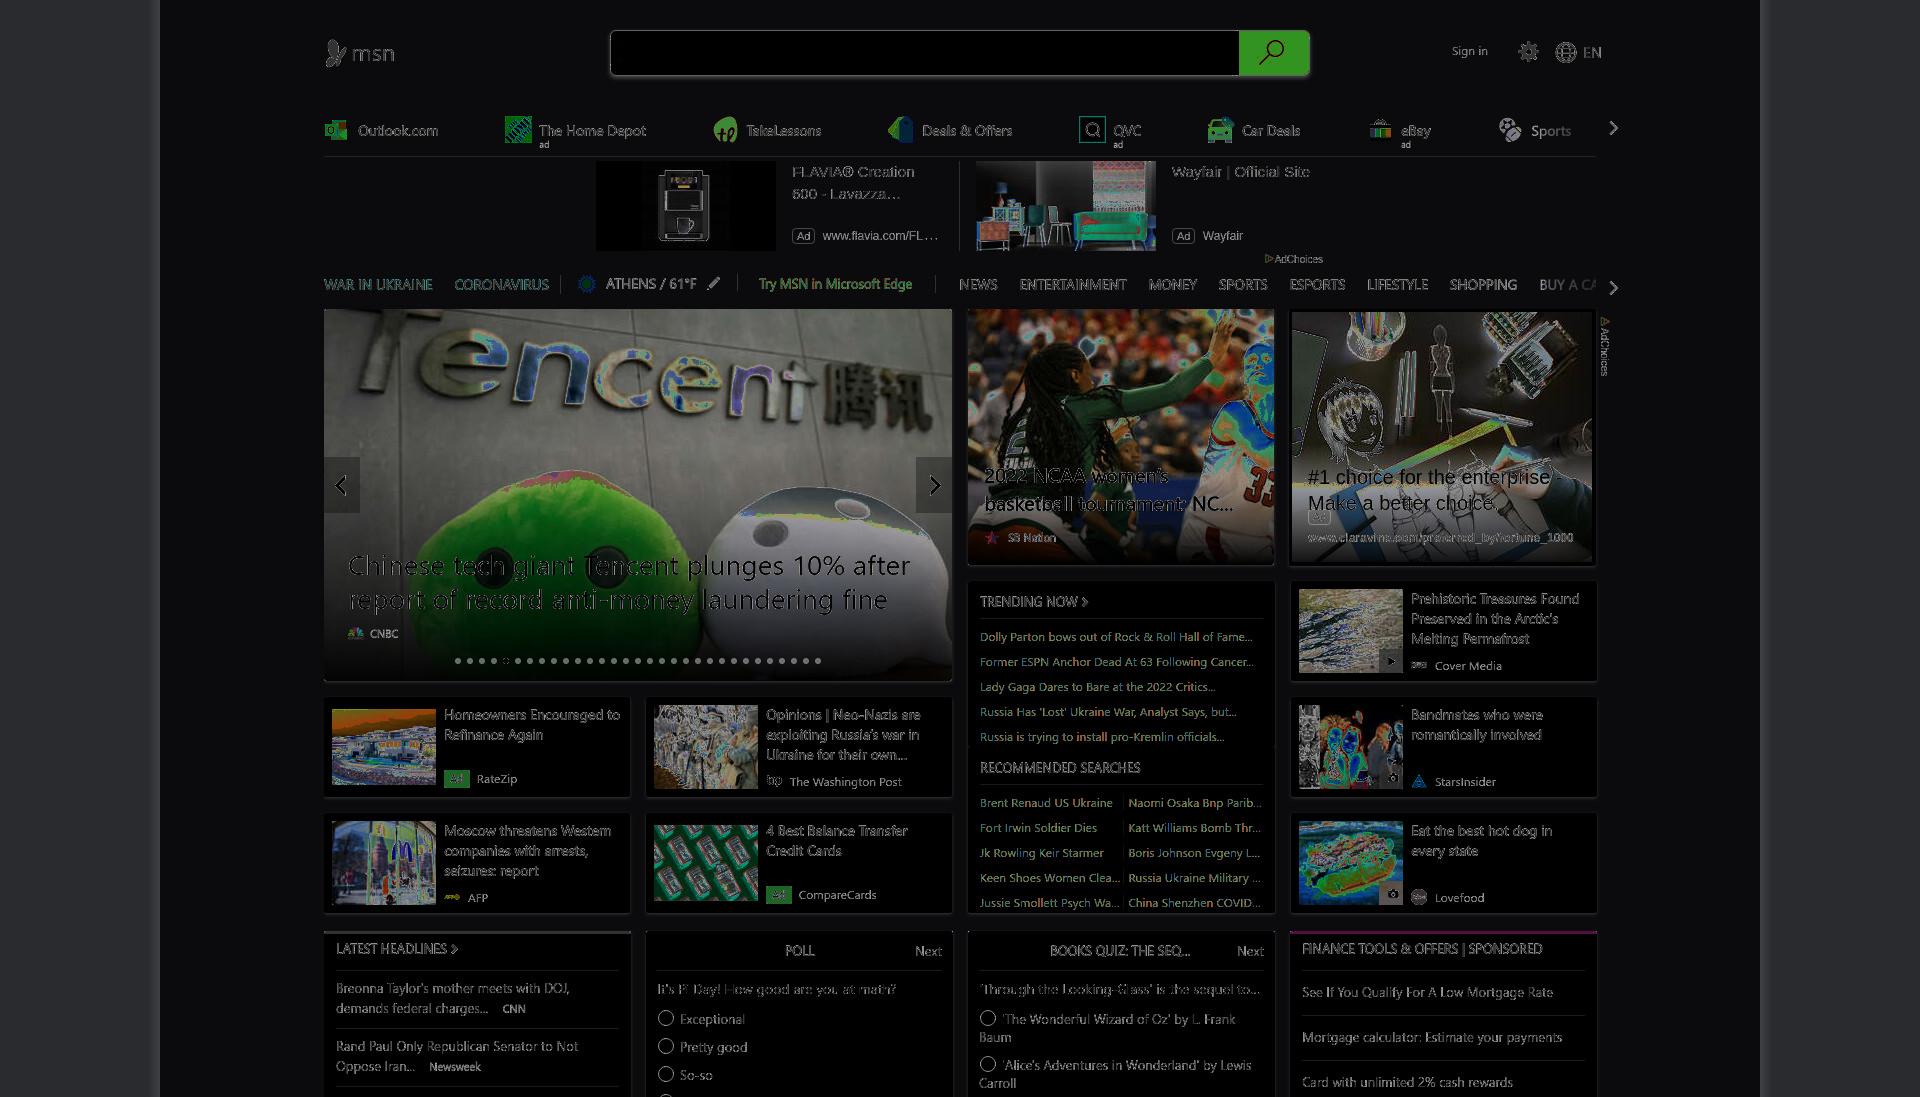Viewport: 1920px width, 1097px height.
Task: Open the SPORTS category
Action: click(1243, 284)
